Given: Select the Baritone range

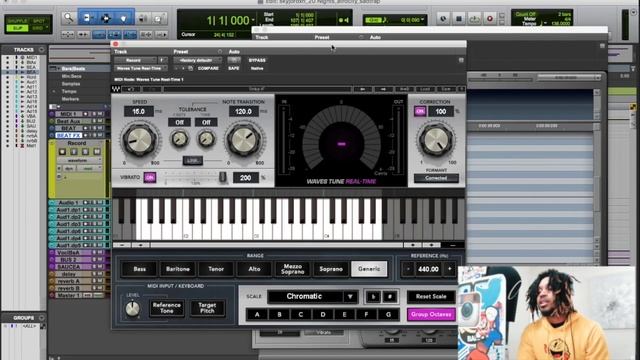Looking at the screenshot, I should pyautogui.click(x=178, y=269).
